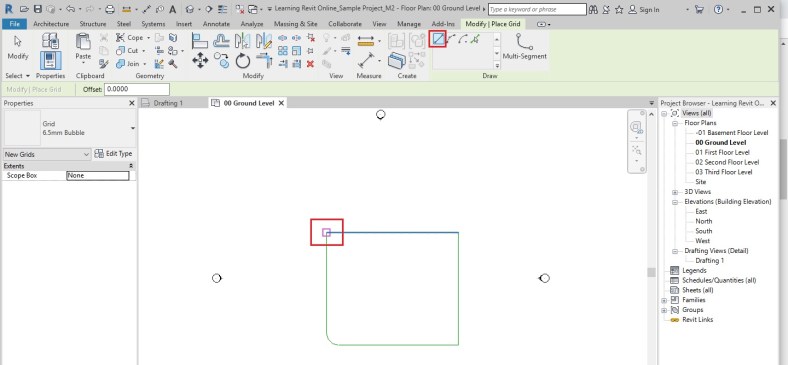Screen dimensions: 788x365
Task: Click the Zoom Region icon in navigation bar
Action: tap(636, 150)
